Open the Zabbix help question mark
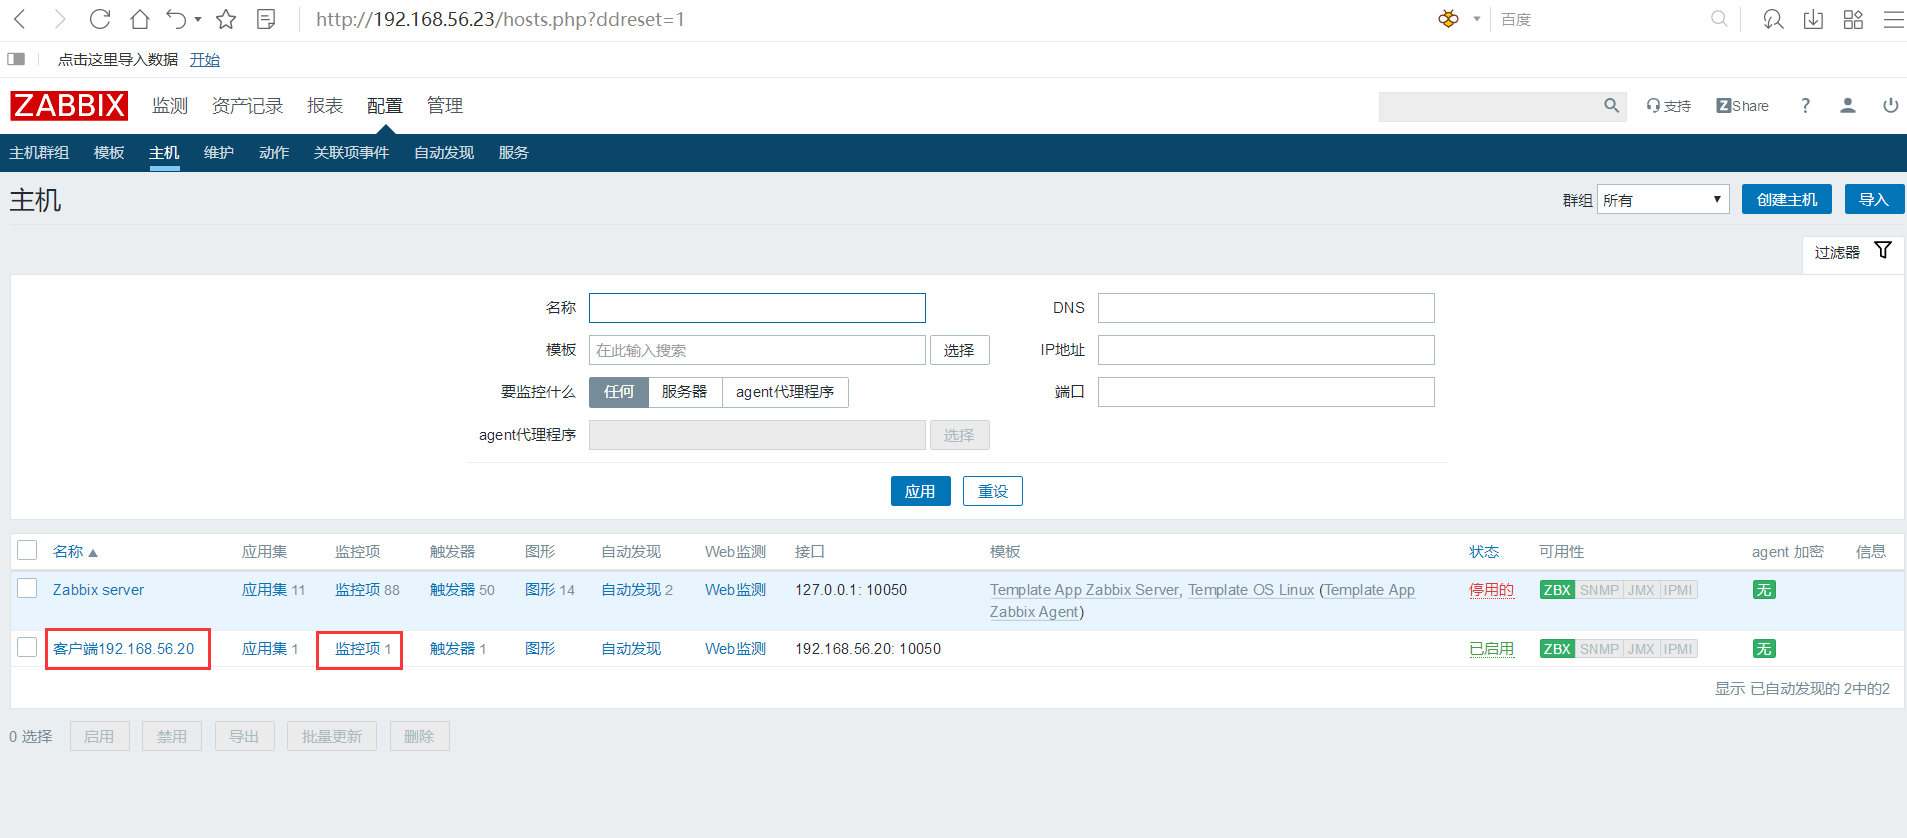The image size is (1907, 838). click(x=1805, y=105)
